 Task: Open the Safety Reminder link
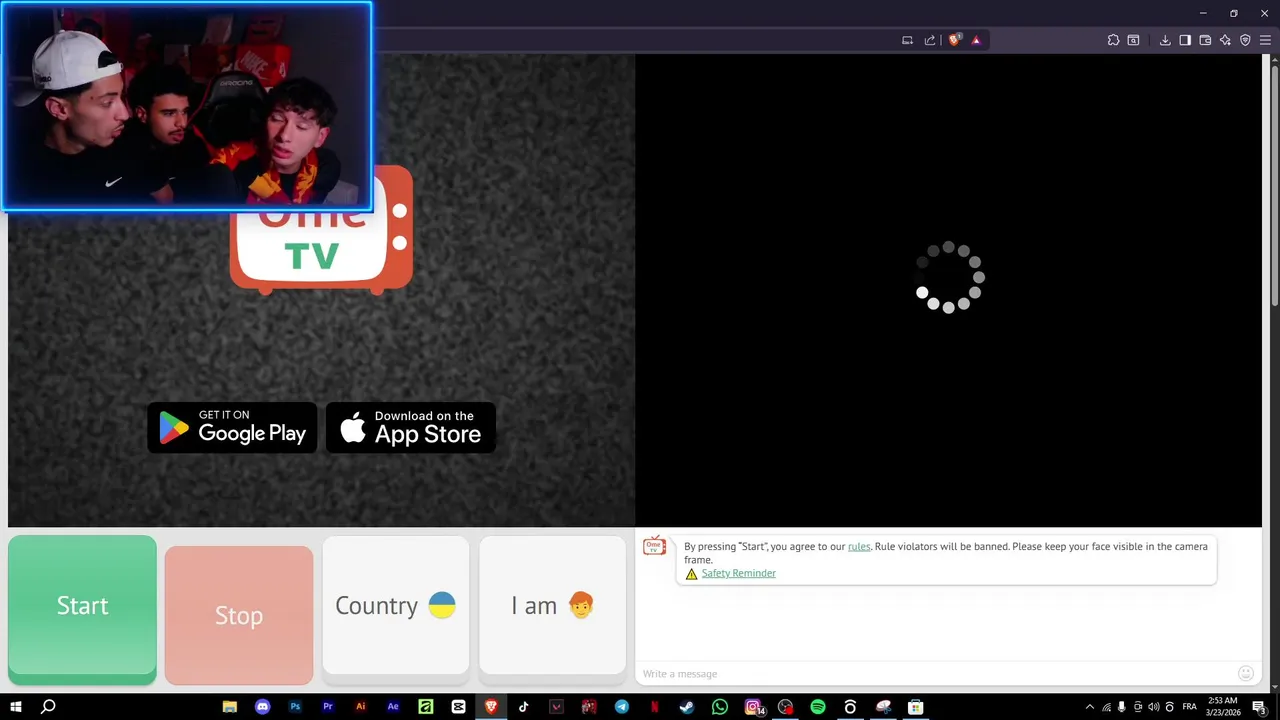[738, 573]
